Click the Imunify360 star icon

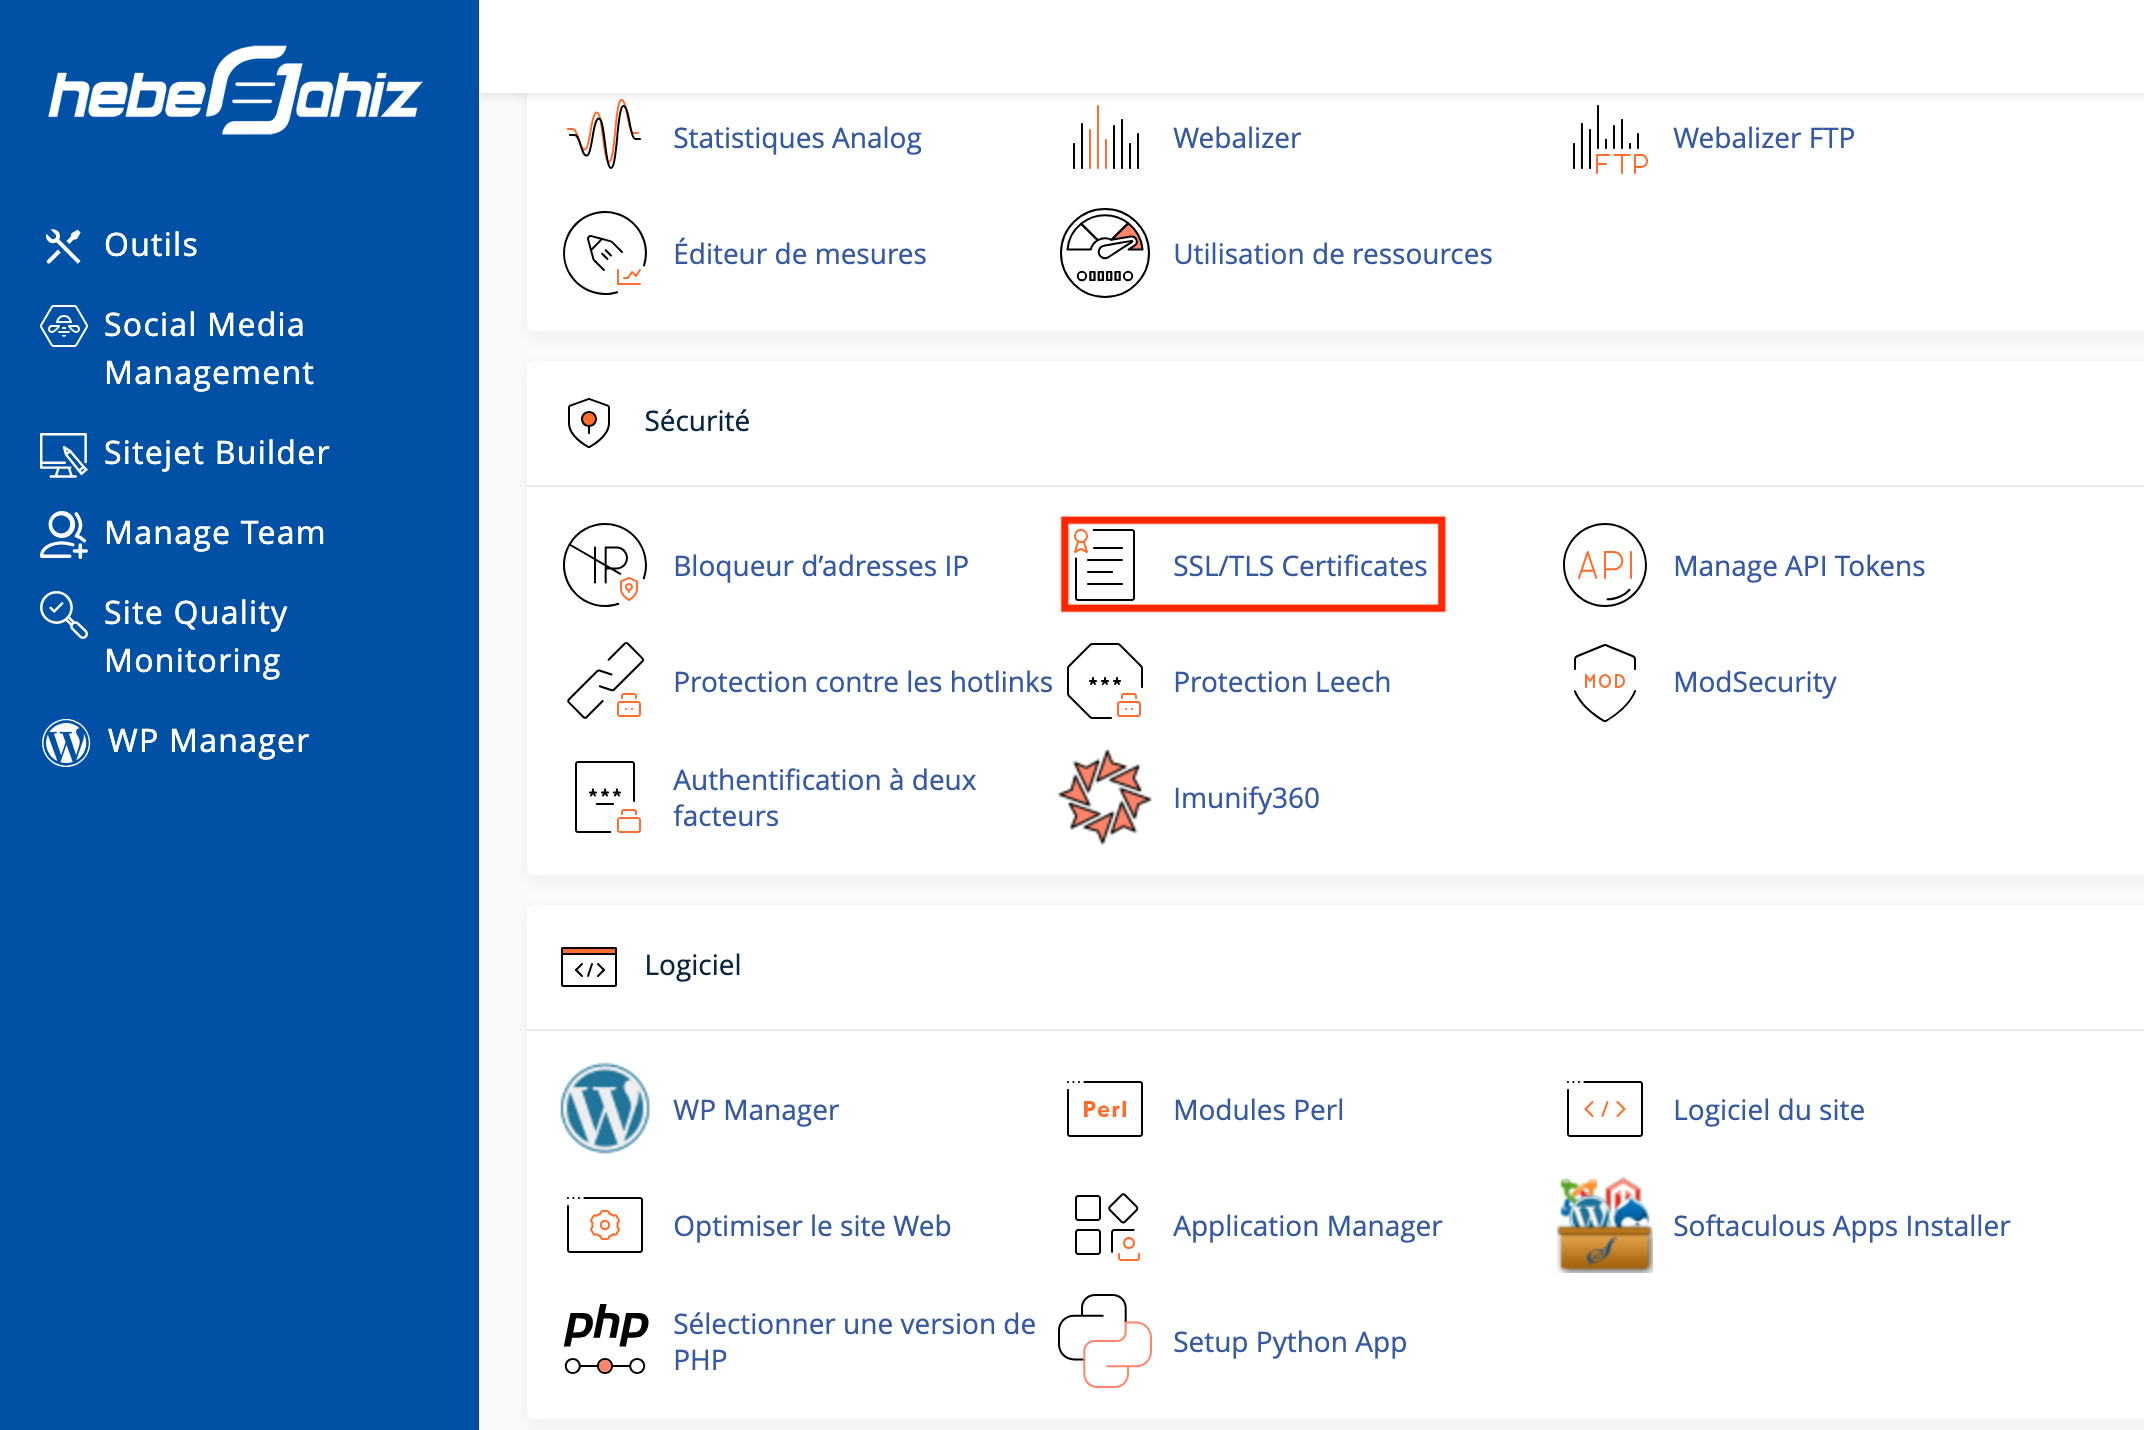pos(1104,797)
